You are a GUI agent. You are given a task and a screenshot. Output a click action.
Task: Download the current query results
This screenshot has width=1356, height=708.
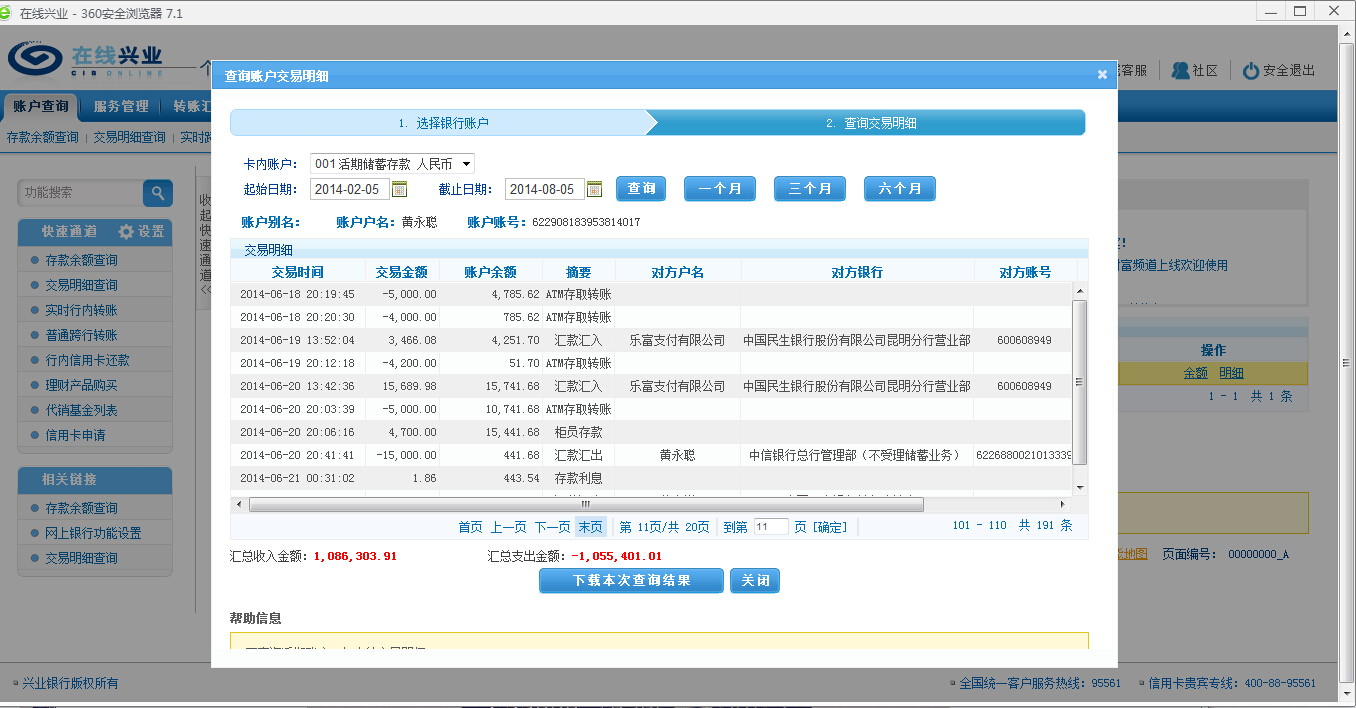631,581
